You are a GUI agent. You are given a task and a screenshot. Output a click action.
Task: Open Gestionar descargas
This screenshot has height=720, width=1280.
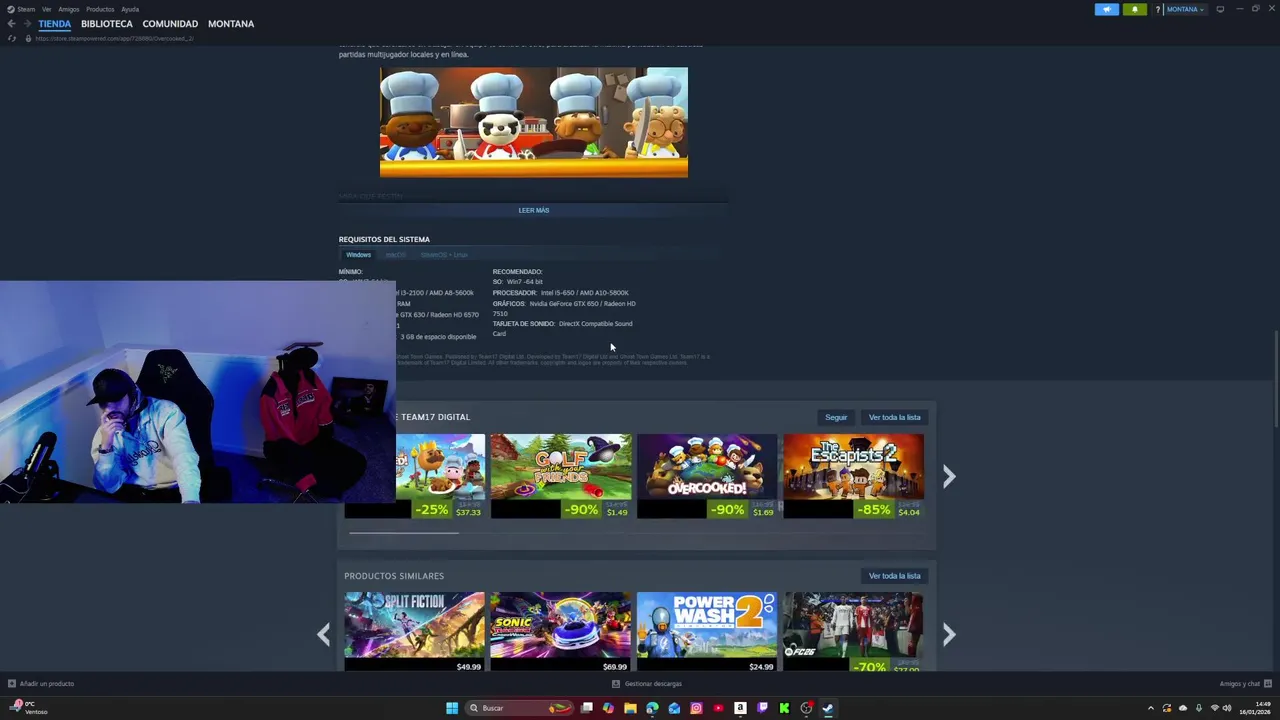click(647, 684)
